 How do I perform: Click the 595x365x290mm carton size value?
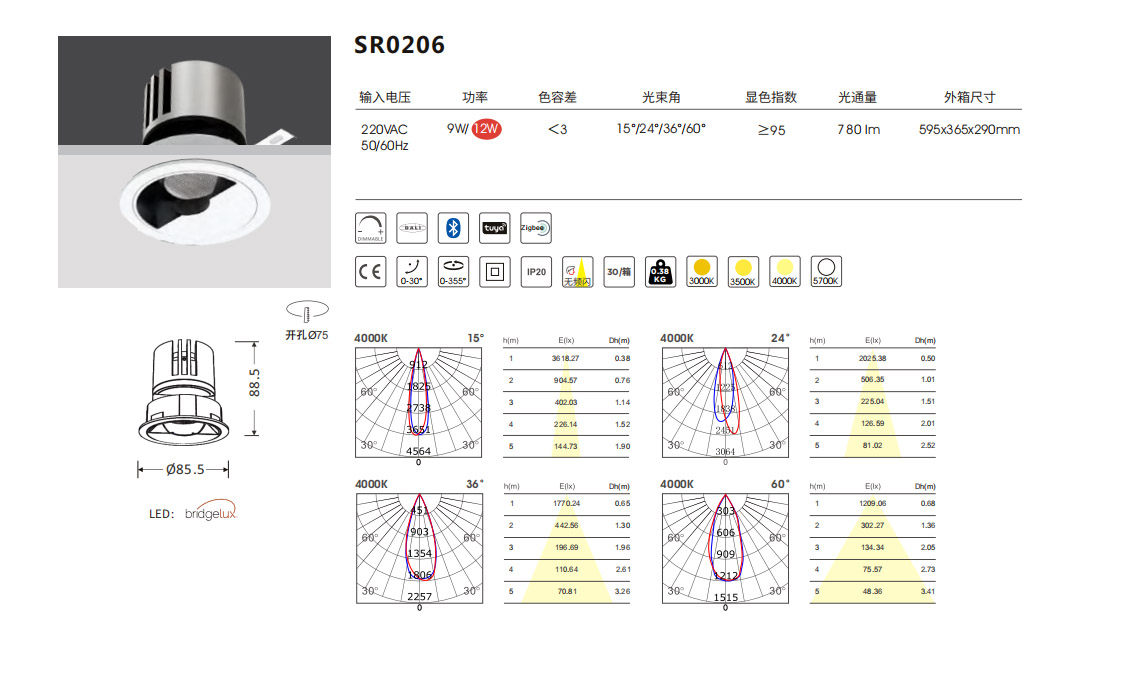click(970, 129)
